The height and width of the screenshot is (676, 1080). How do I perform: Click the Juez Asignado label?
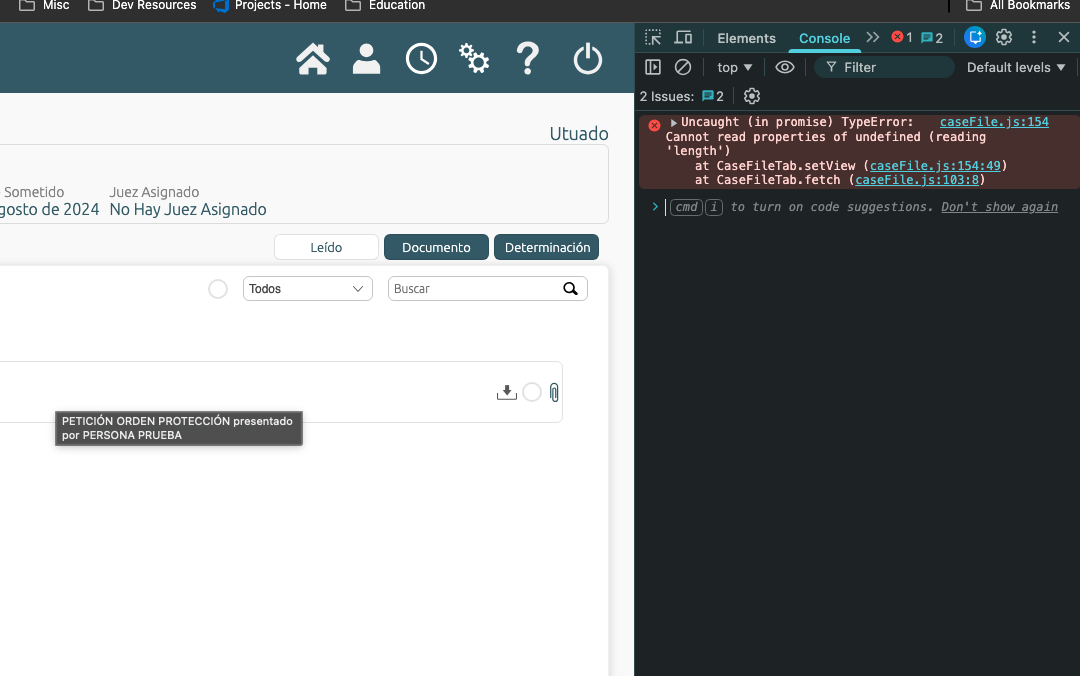(x=154, y=192)
